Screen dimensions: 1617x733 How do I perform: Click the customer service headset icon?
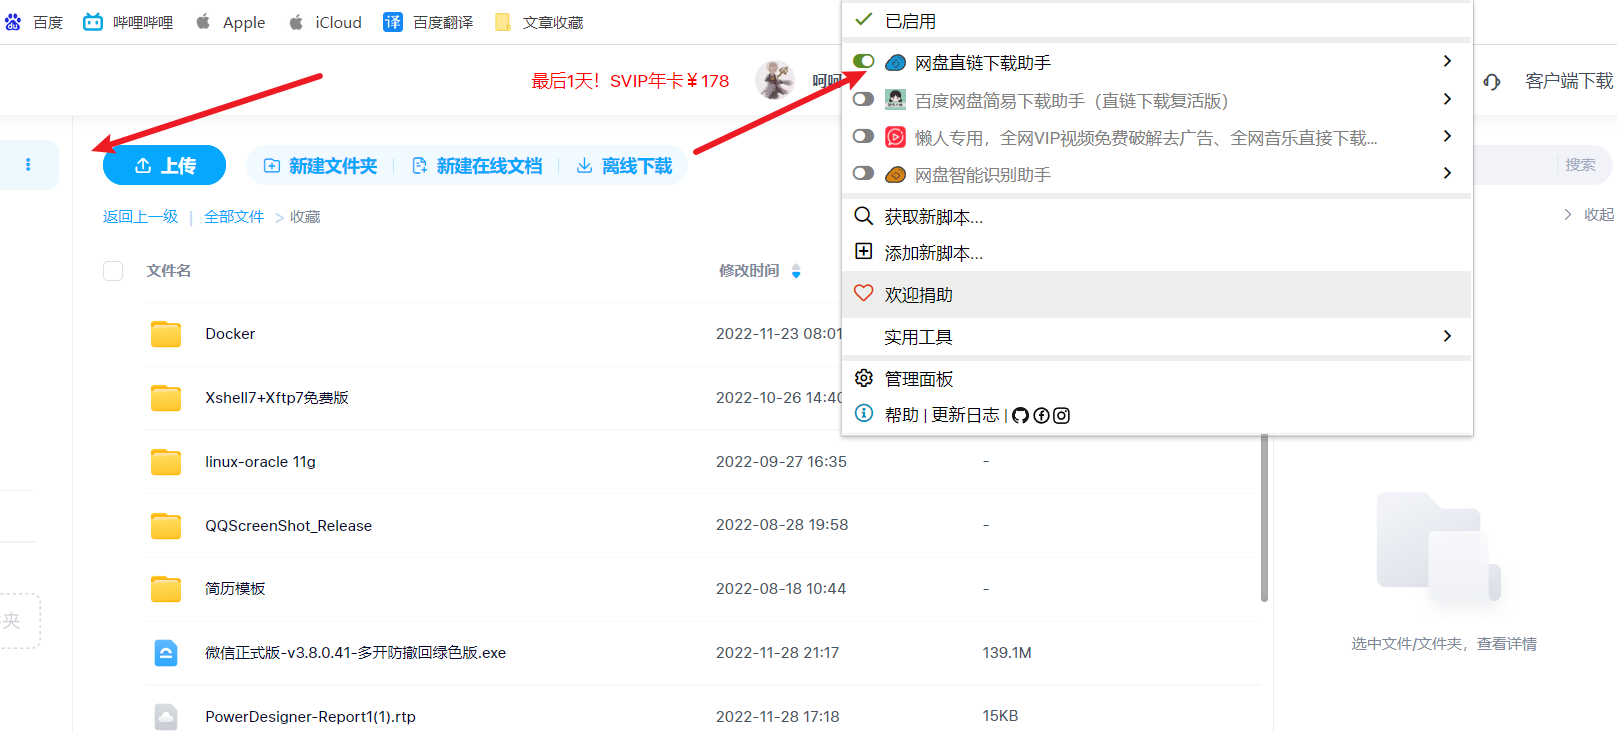(1492, 82)
